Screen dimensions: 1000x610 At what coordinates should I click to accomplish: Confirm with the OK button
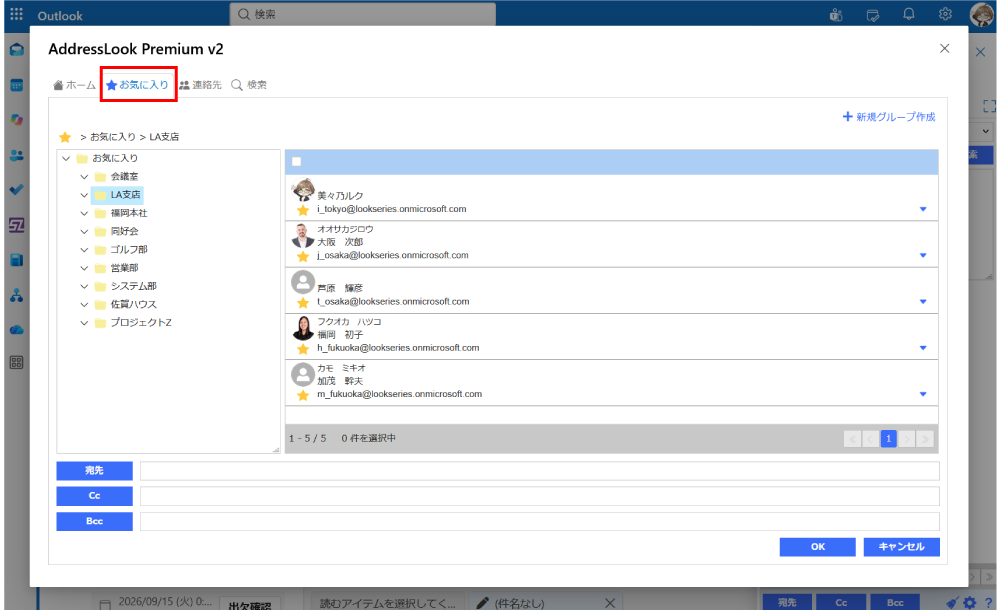click(x=818, y=547)
